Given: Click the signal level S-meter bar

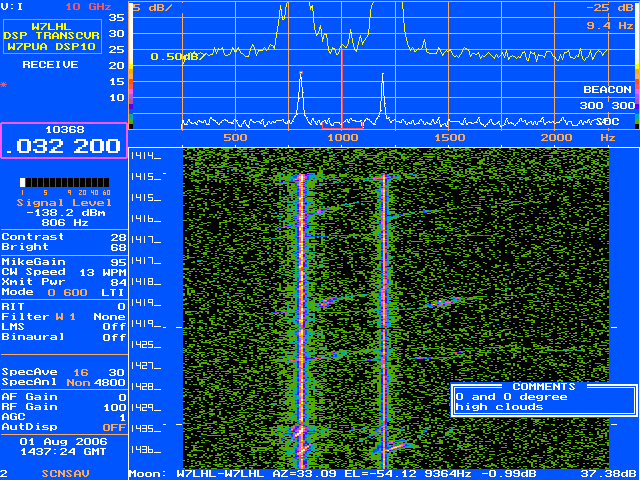Looking at the screenshot, I should pyautogui.click(x=64, y=182).
